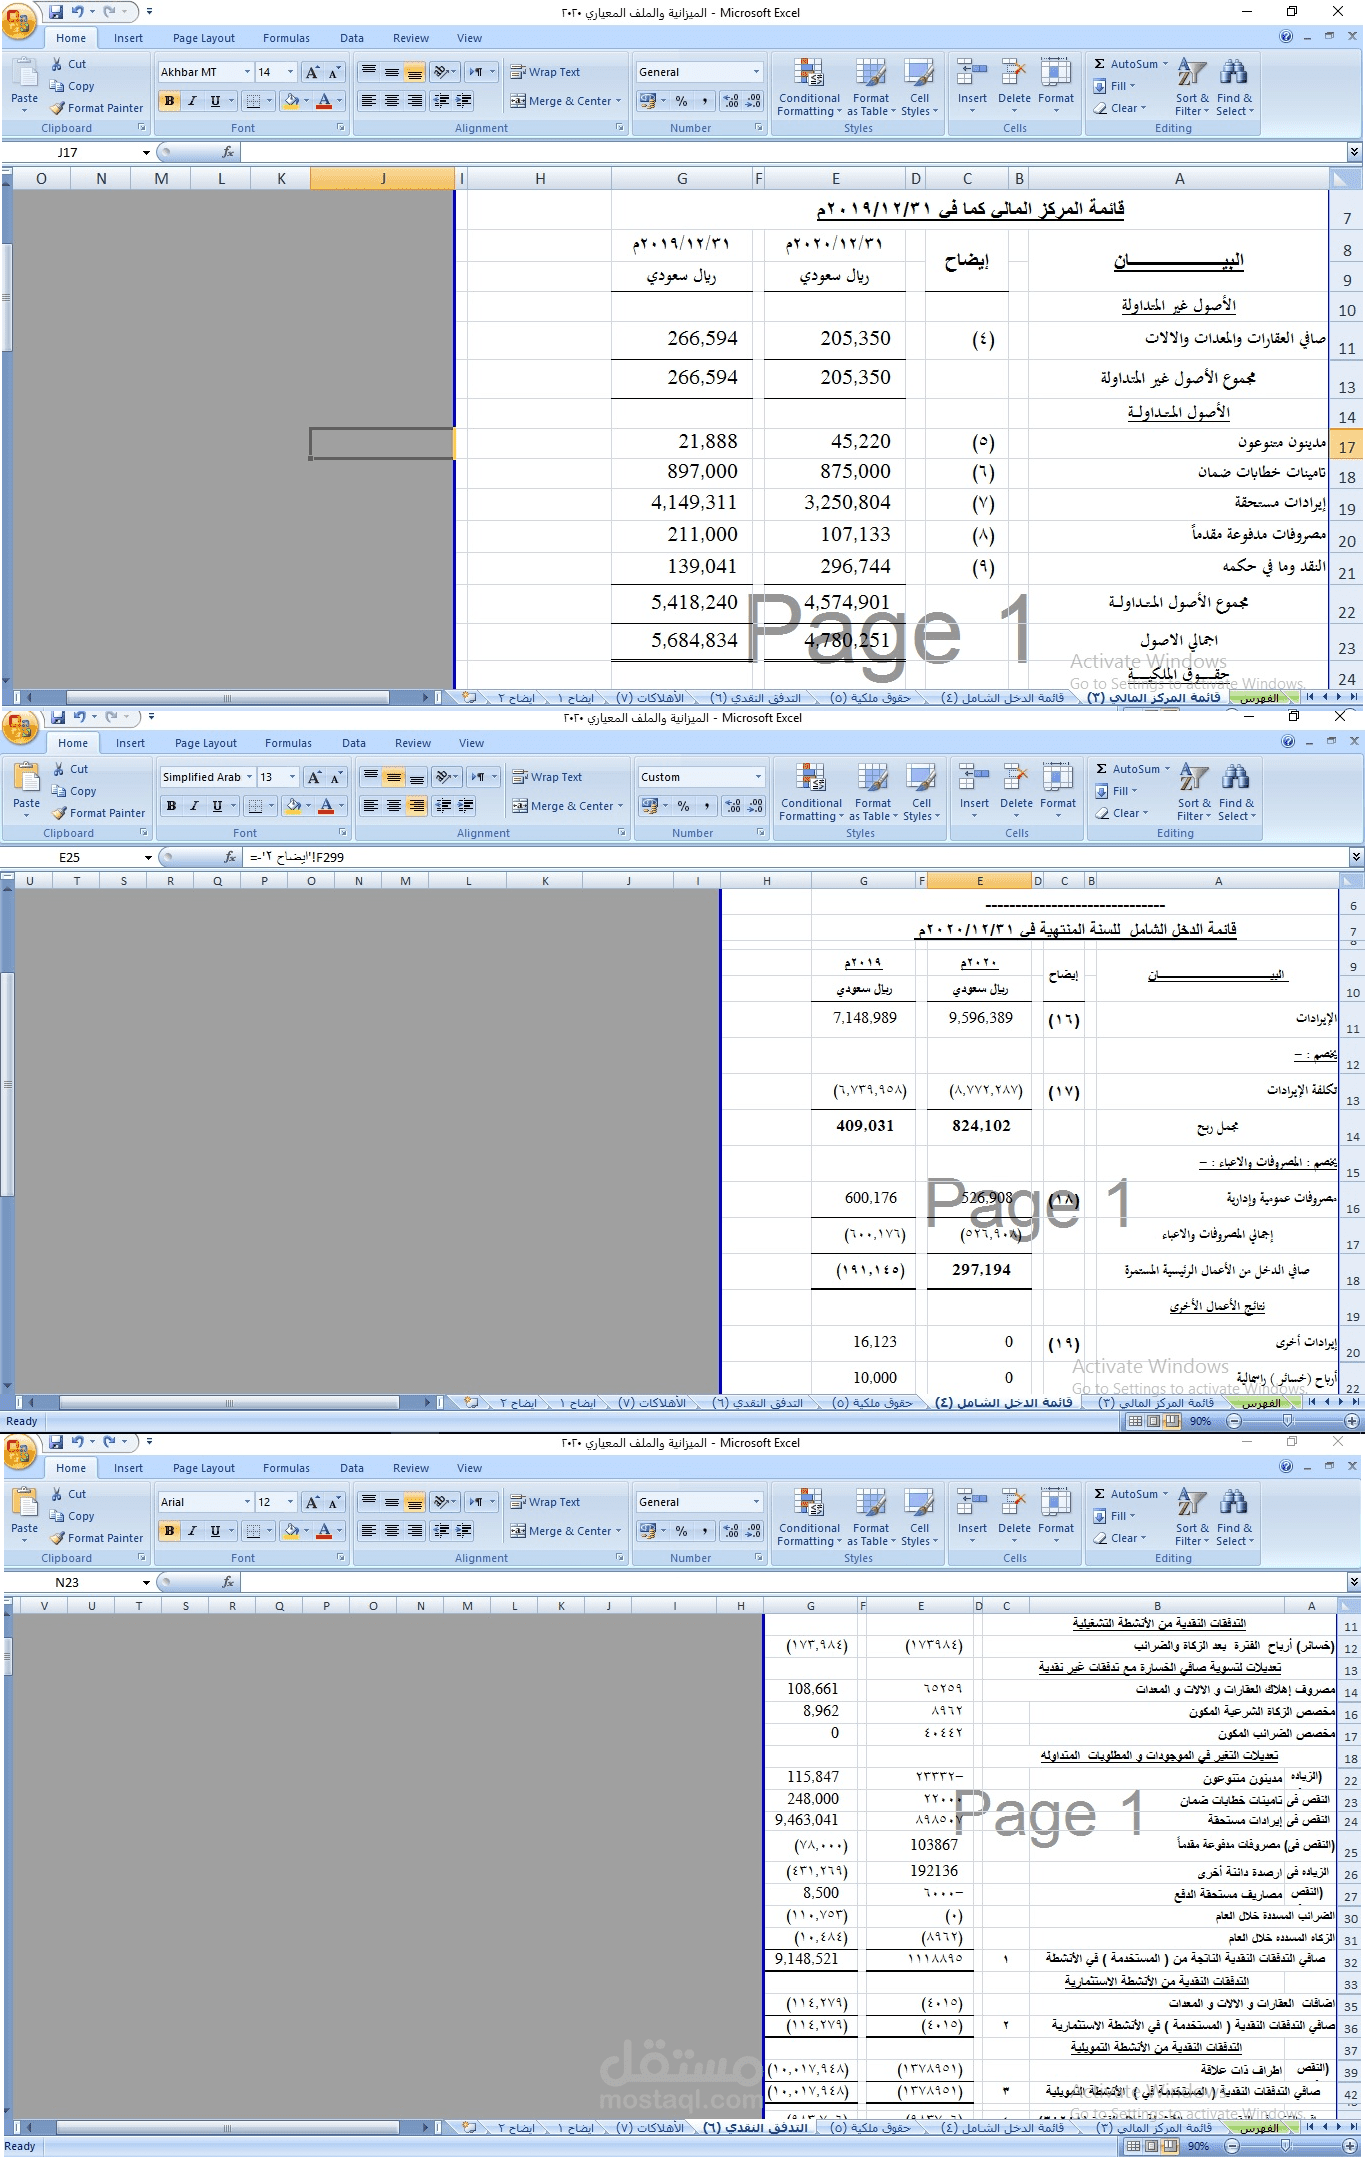Open Page Layout tab in the E25 window
The height and width of the screenshot is (2157, 1365).
pyautogui.click(x=206, y=743)
